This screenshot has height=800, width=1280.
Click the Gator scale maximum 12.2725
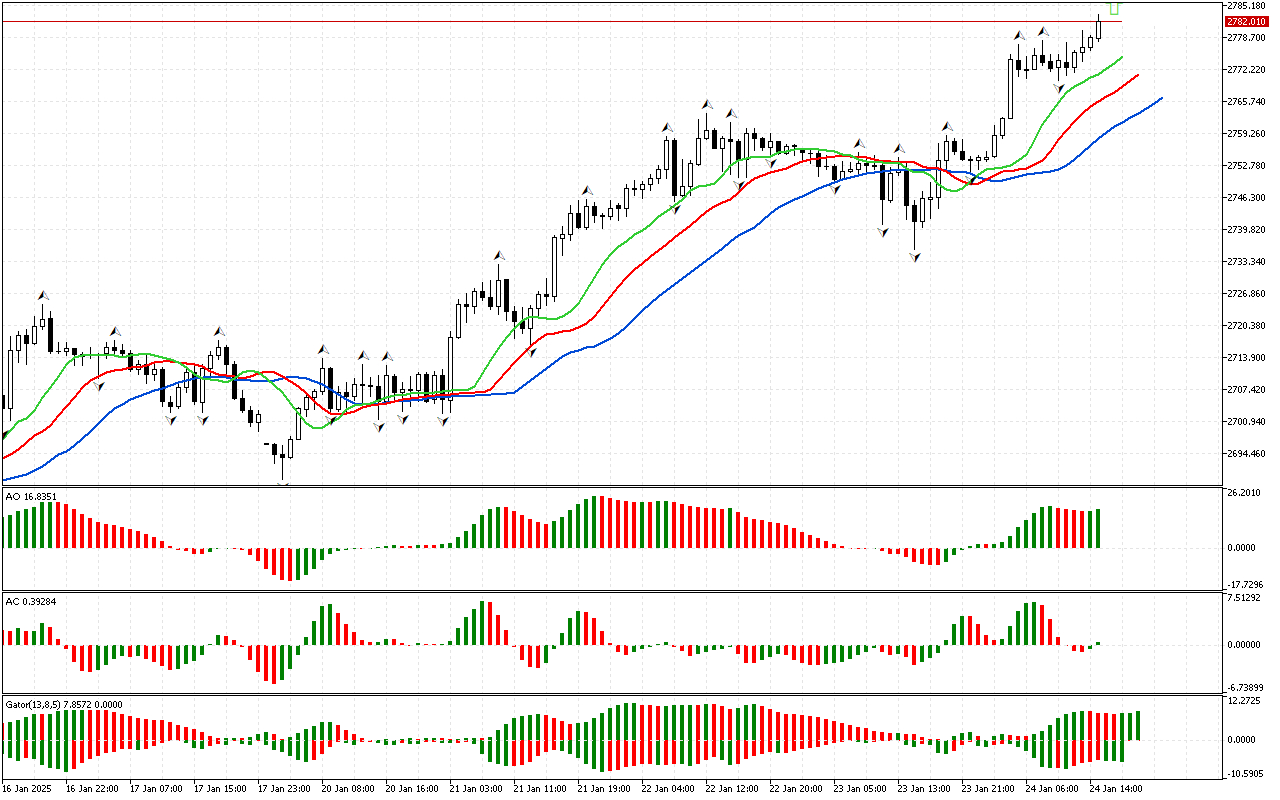point(1244,701)
